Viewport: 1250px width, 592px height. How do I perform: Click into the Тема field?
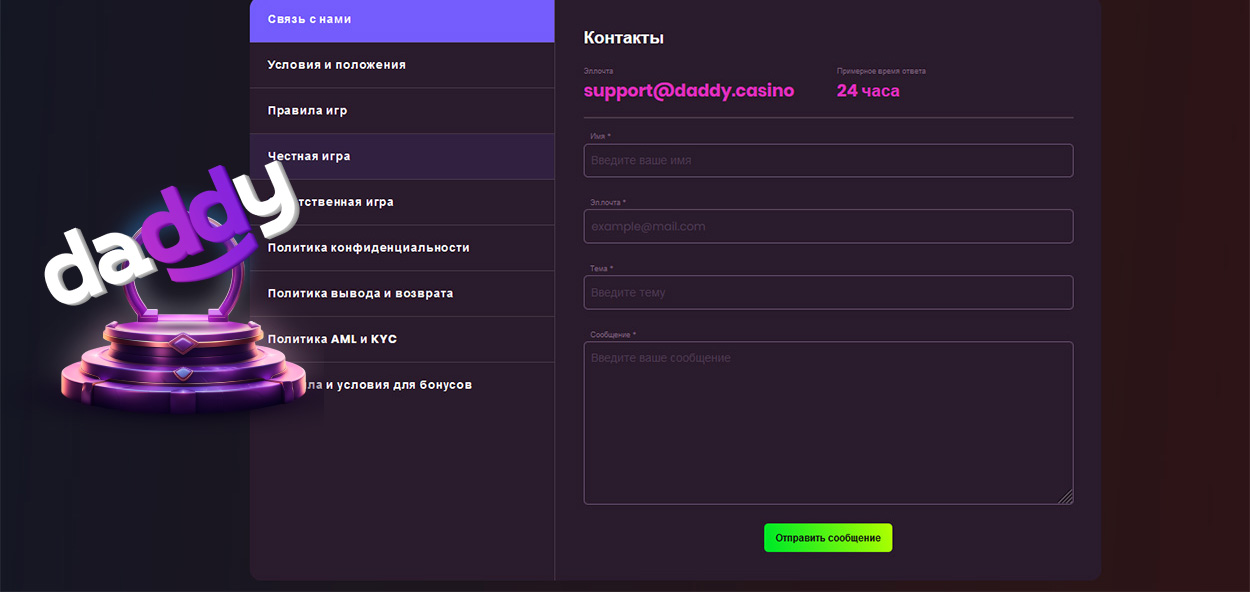828,292
